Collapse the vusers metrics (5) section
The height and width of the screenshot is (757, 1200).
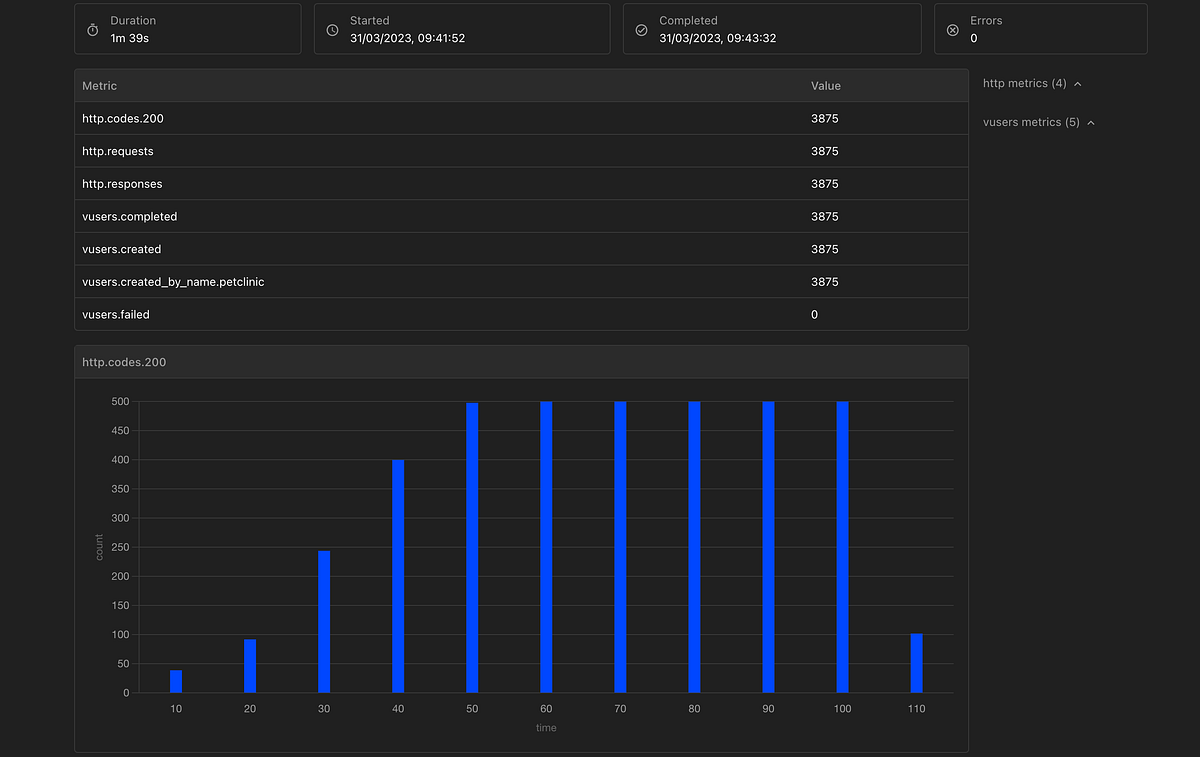pyautogui.click(x=1040, y=122)
